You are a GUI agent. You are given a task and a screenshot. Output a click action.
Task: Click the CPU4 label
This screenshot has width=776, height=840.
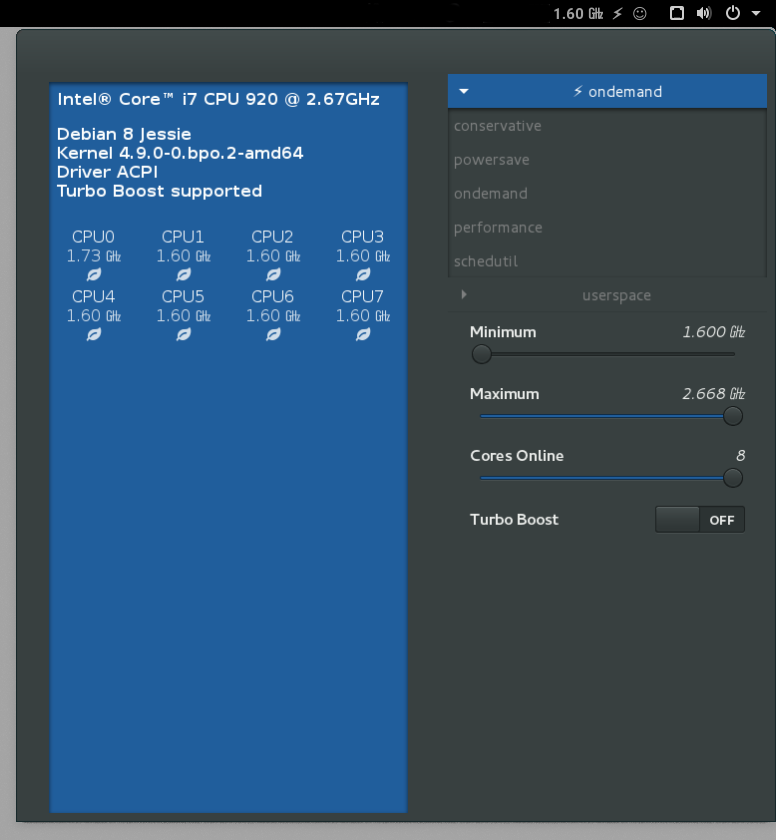[93, 297]
